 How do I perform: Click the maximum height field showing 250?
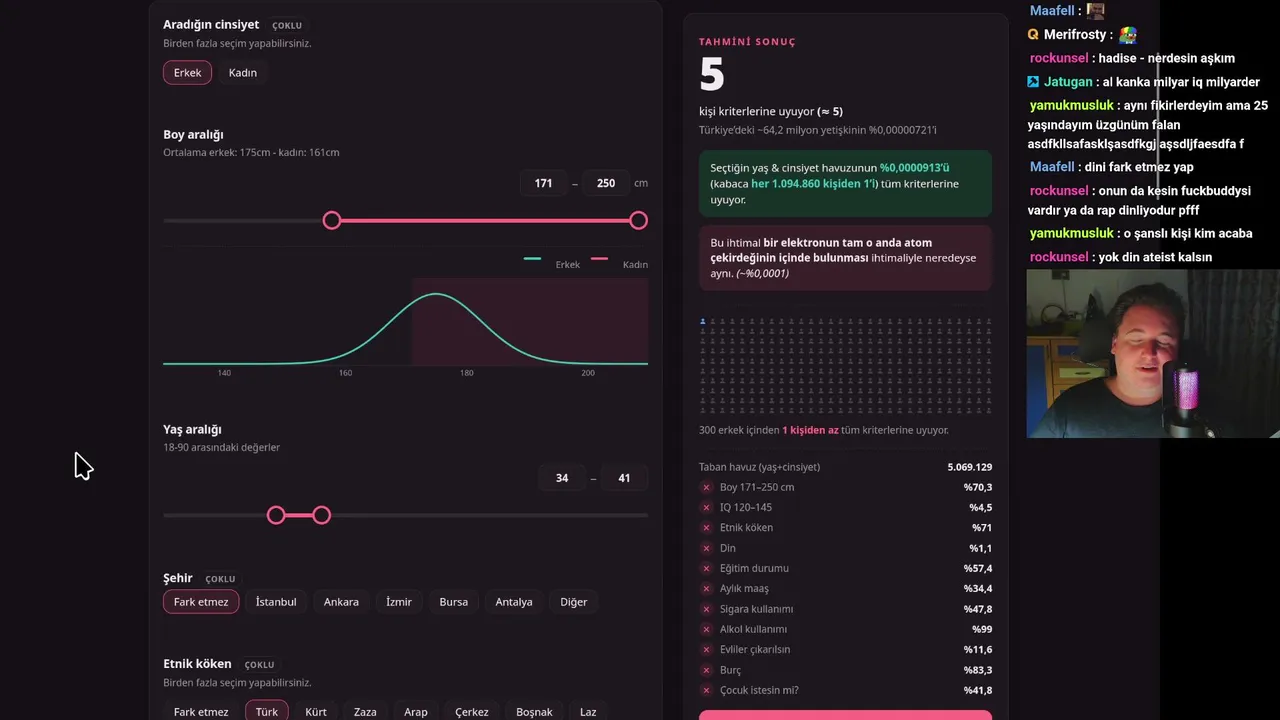[606, 183]
